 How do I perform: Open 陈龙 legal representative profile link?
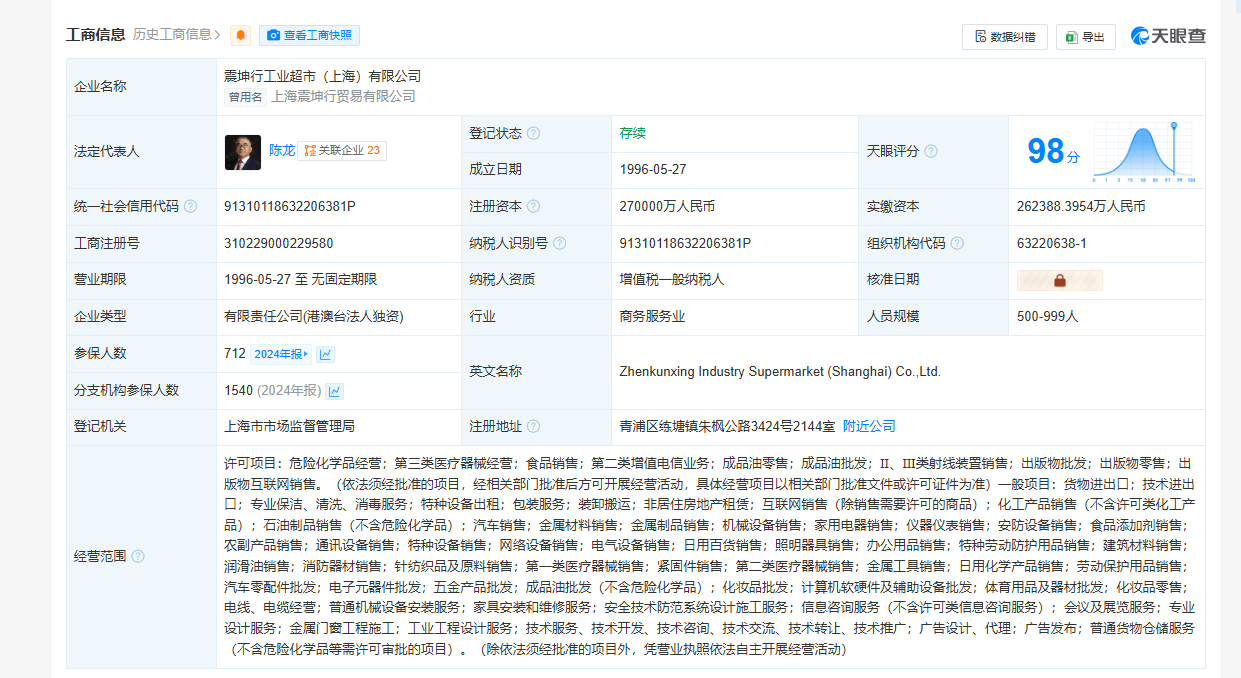(x=281, y=151)
